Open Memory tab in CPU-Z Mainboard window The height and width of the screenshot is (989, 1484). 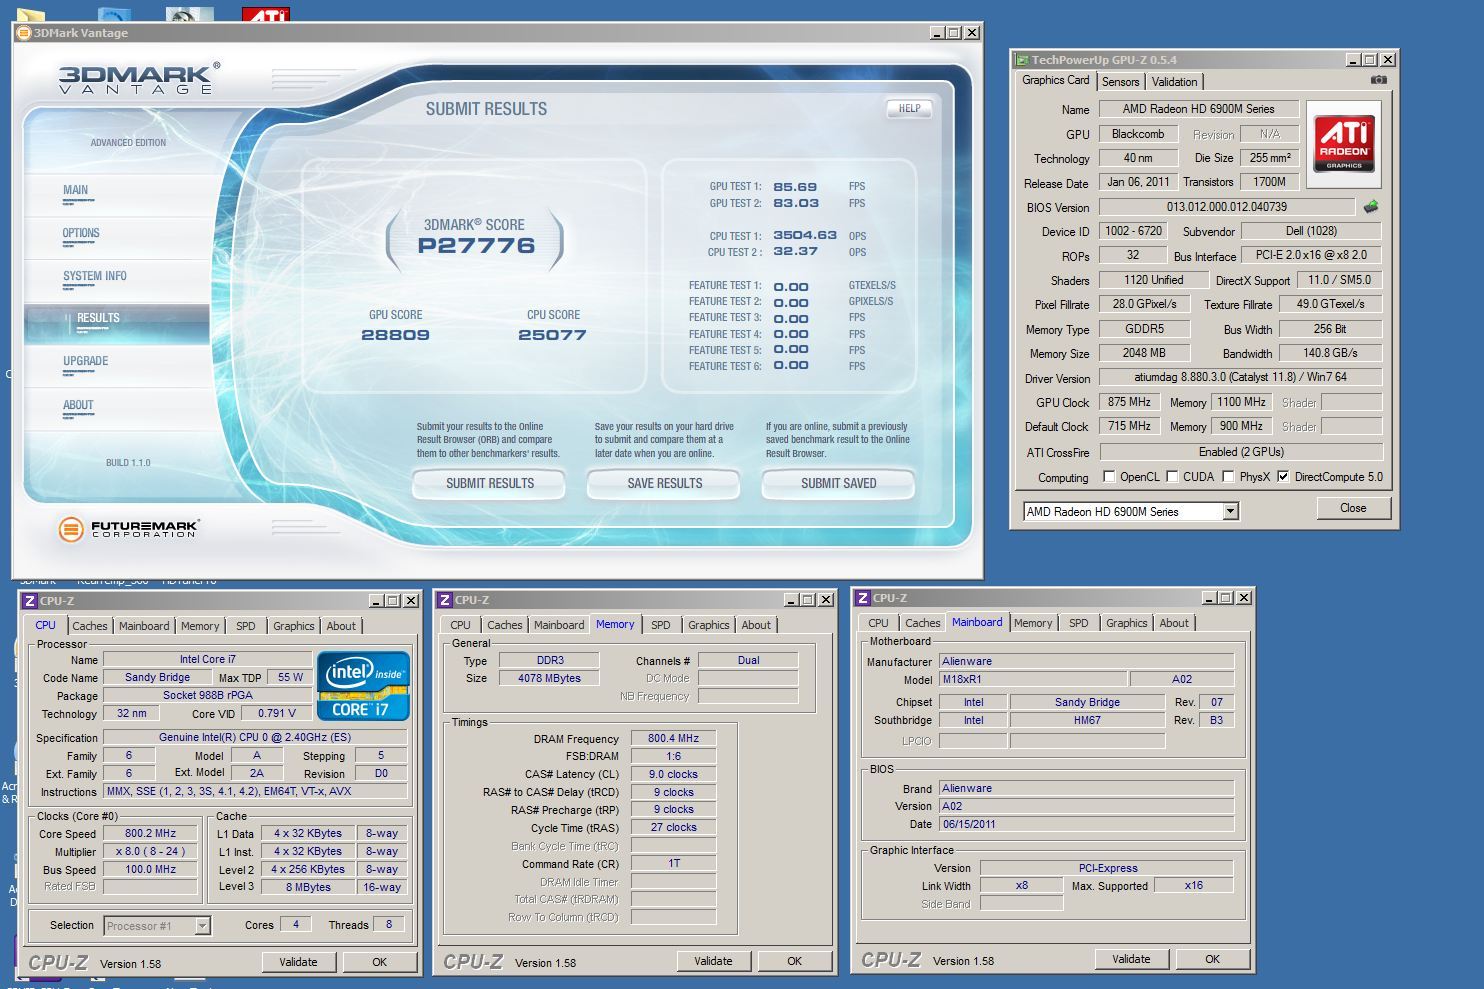click(x=1033, y=623)
